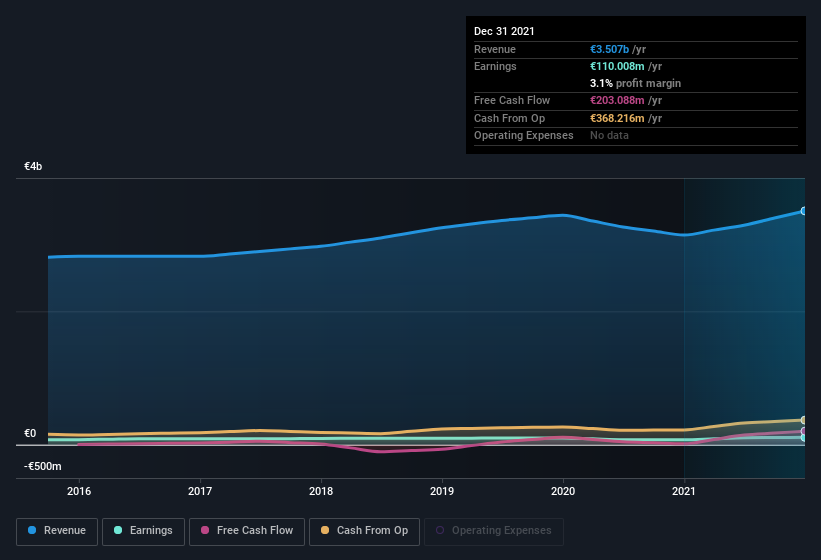This screenshot has width=821, height=560.
Task: Click the Free Cash Flow label in tooltip
Action: click(512, 100)
